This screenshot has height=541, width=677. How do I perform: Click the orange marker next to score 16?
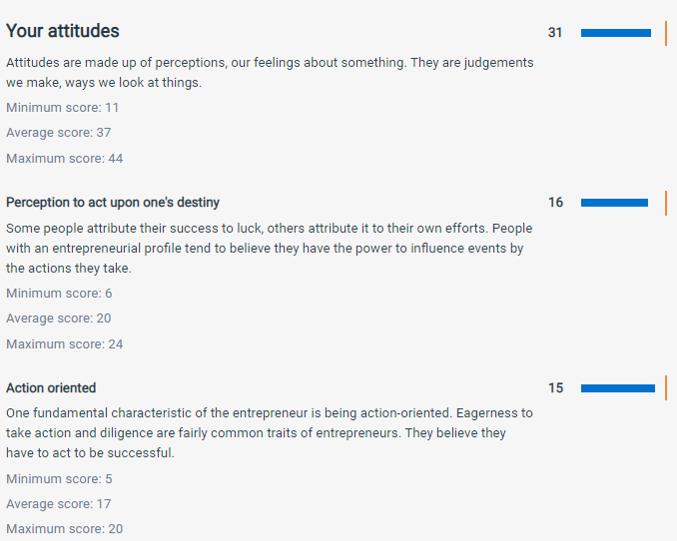click(666, 202)
